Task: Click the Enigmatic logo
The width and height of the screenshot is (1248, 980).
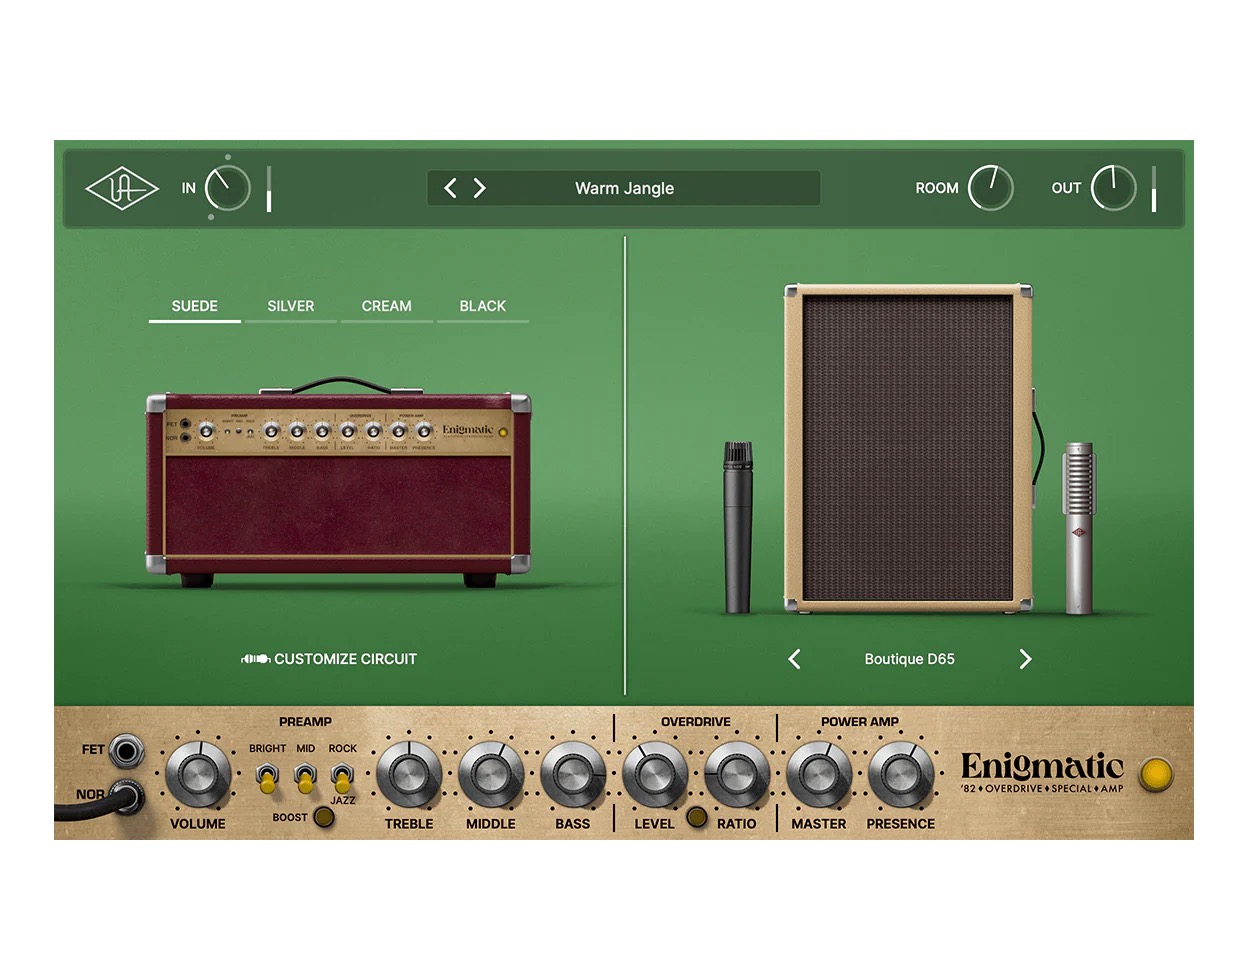Action: pyautogui.click(x=1042, y=773)
